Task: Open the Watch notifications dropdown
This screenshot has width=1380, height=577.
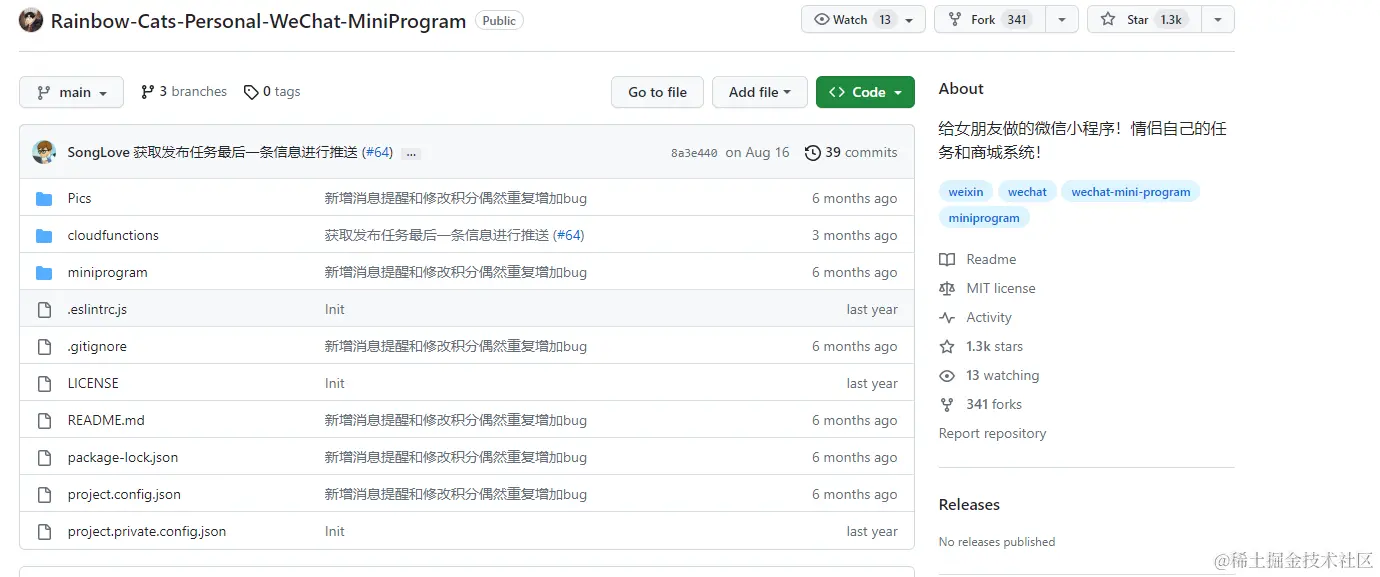Action: [x=863, y=19]
